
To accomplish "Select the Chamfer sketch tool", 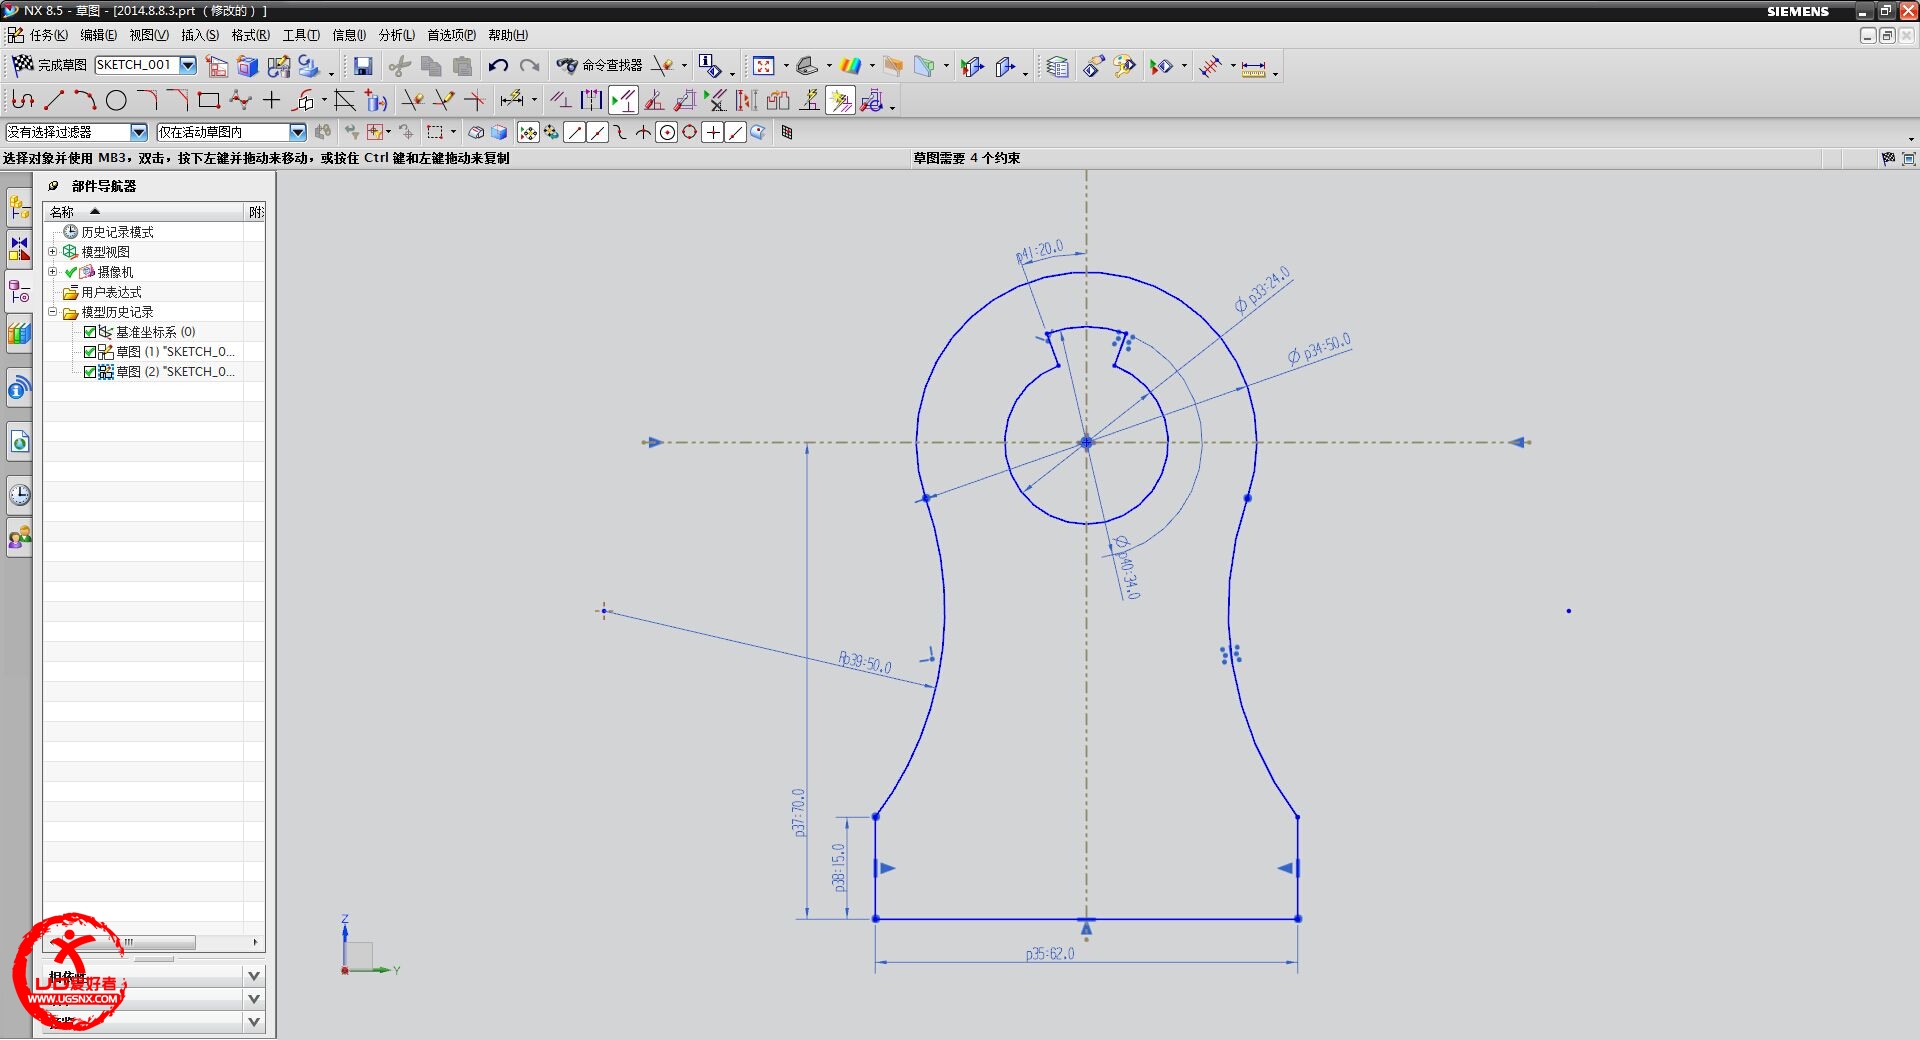I will [178, 100].
